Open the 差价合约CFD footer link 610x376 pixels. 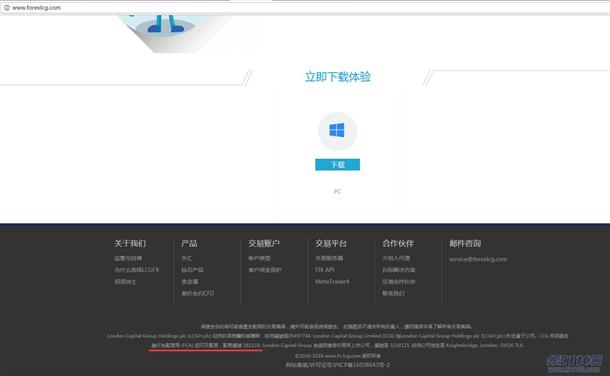pyautogui.click(x=198, y=293)
